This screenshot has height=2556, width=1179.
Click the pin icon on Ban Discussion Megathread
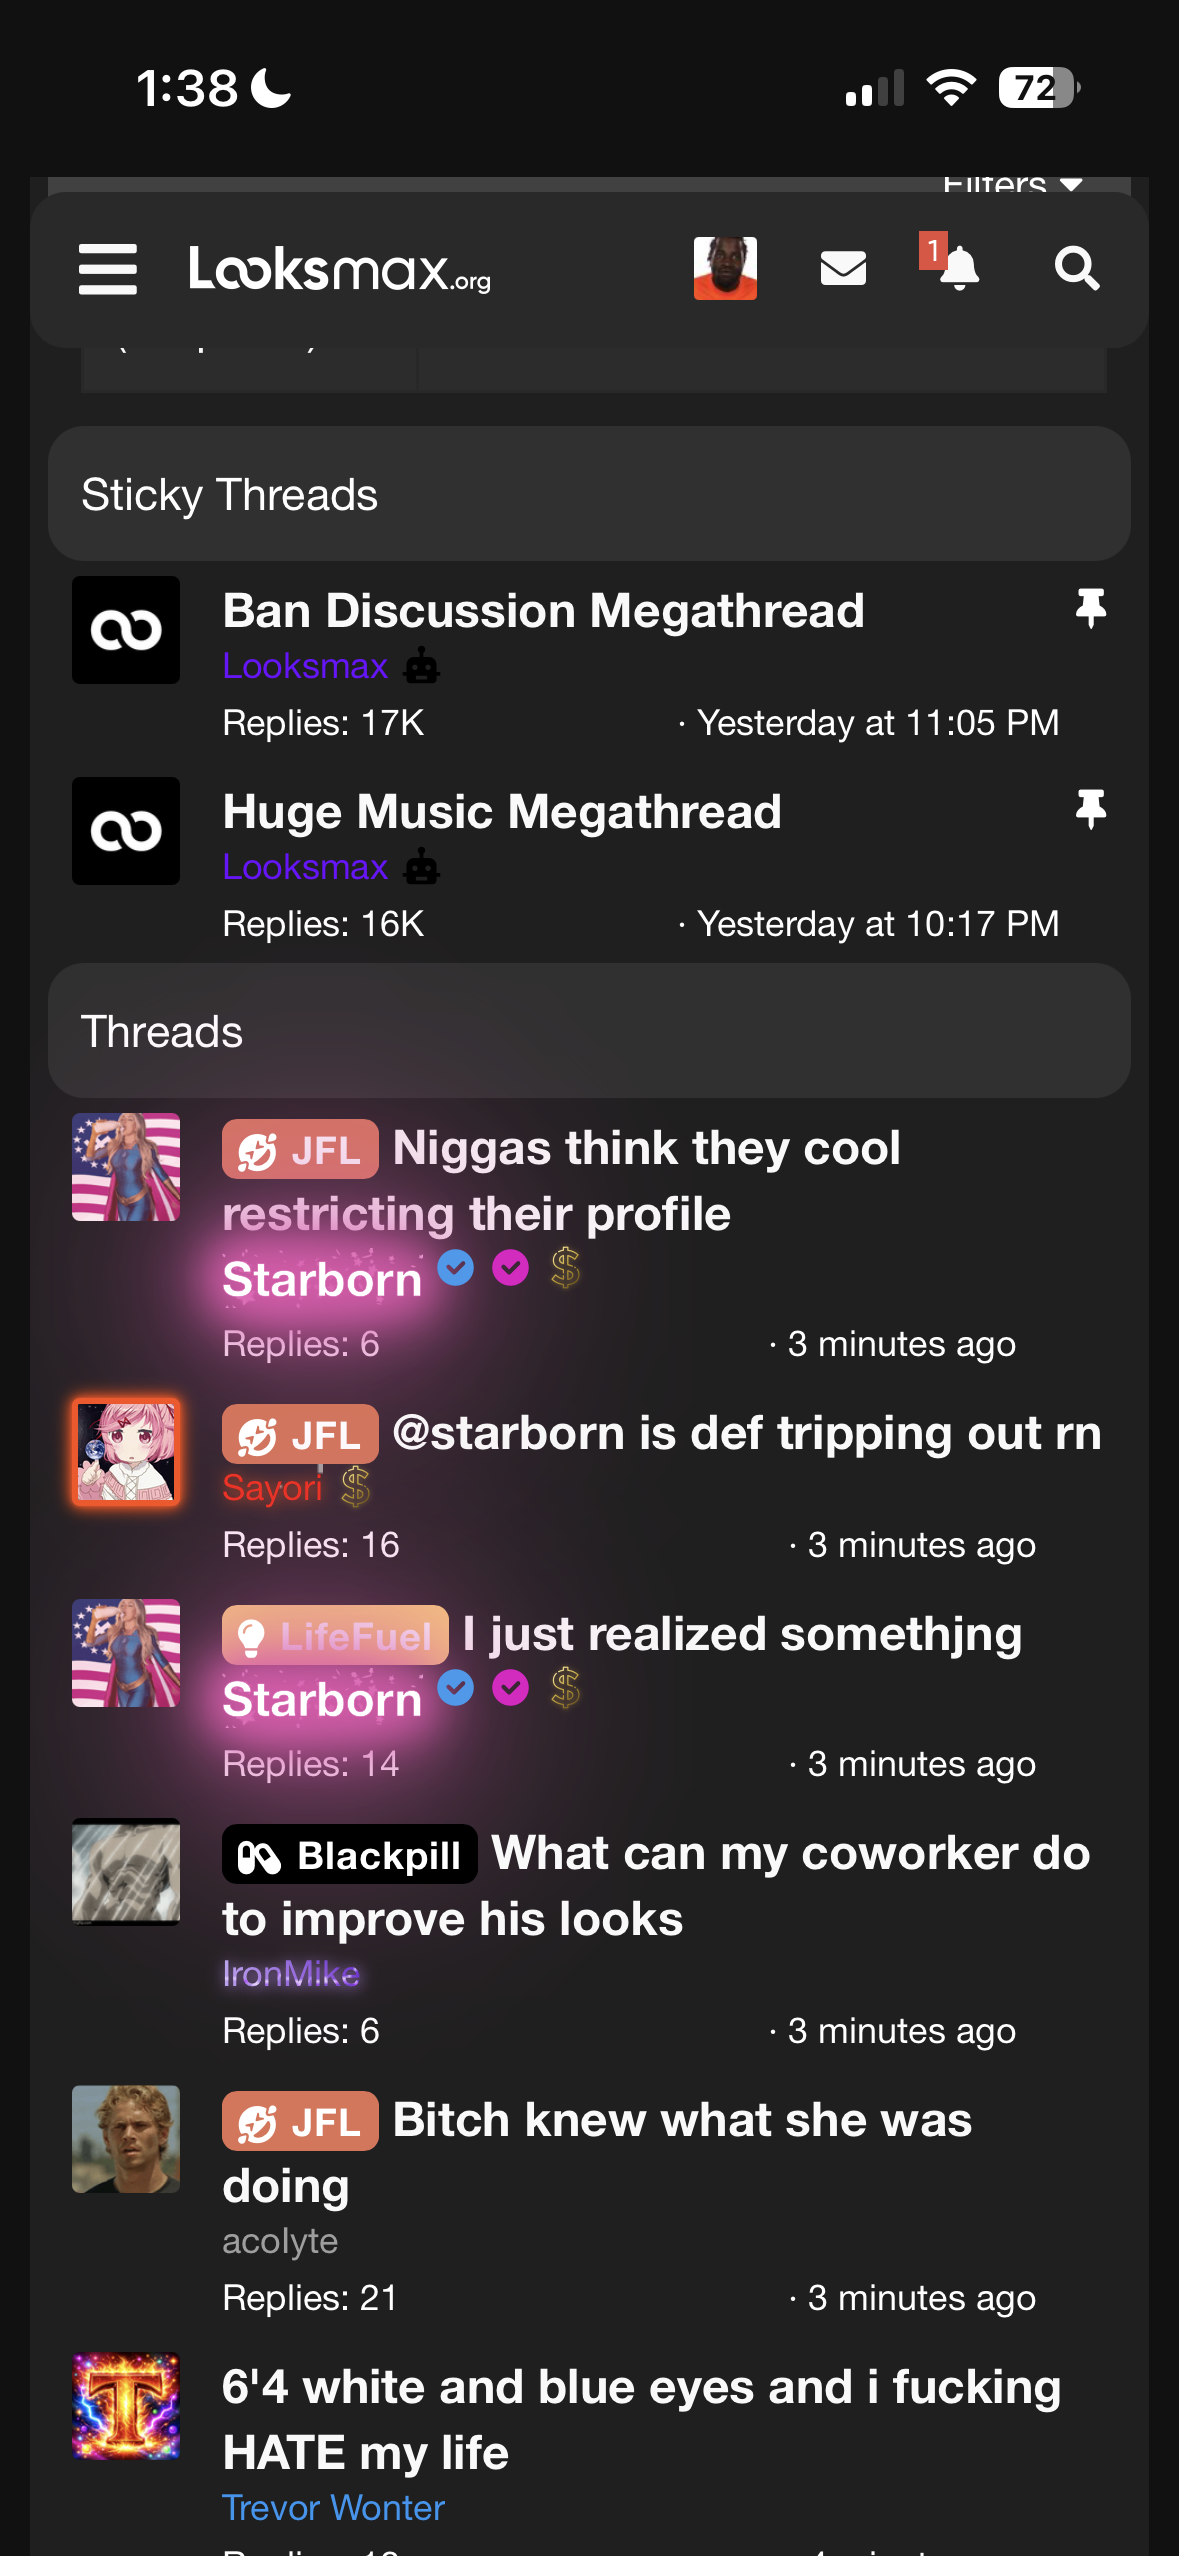pos(1090,608)
